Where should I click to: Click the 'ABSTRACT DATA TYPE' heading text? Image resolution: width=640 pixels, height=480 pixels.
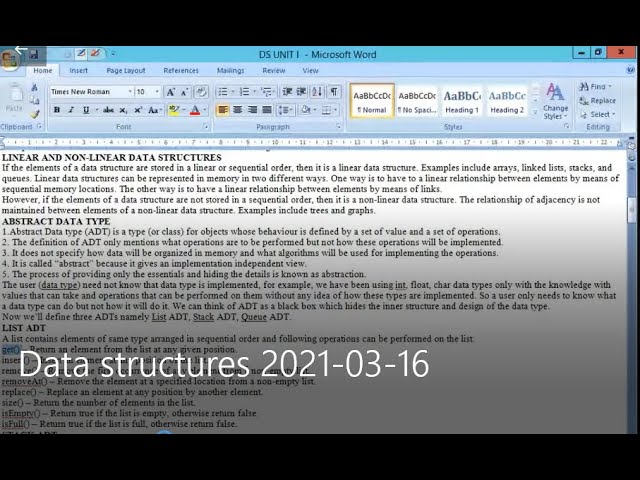(x=56, y=221)
